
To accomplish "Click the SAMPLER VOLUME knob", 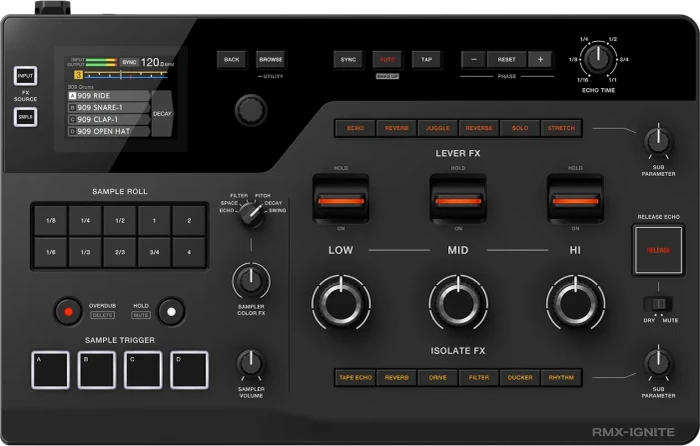I will 251,364.
